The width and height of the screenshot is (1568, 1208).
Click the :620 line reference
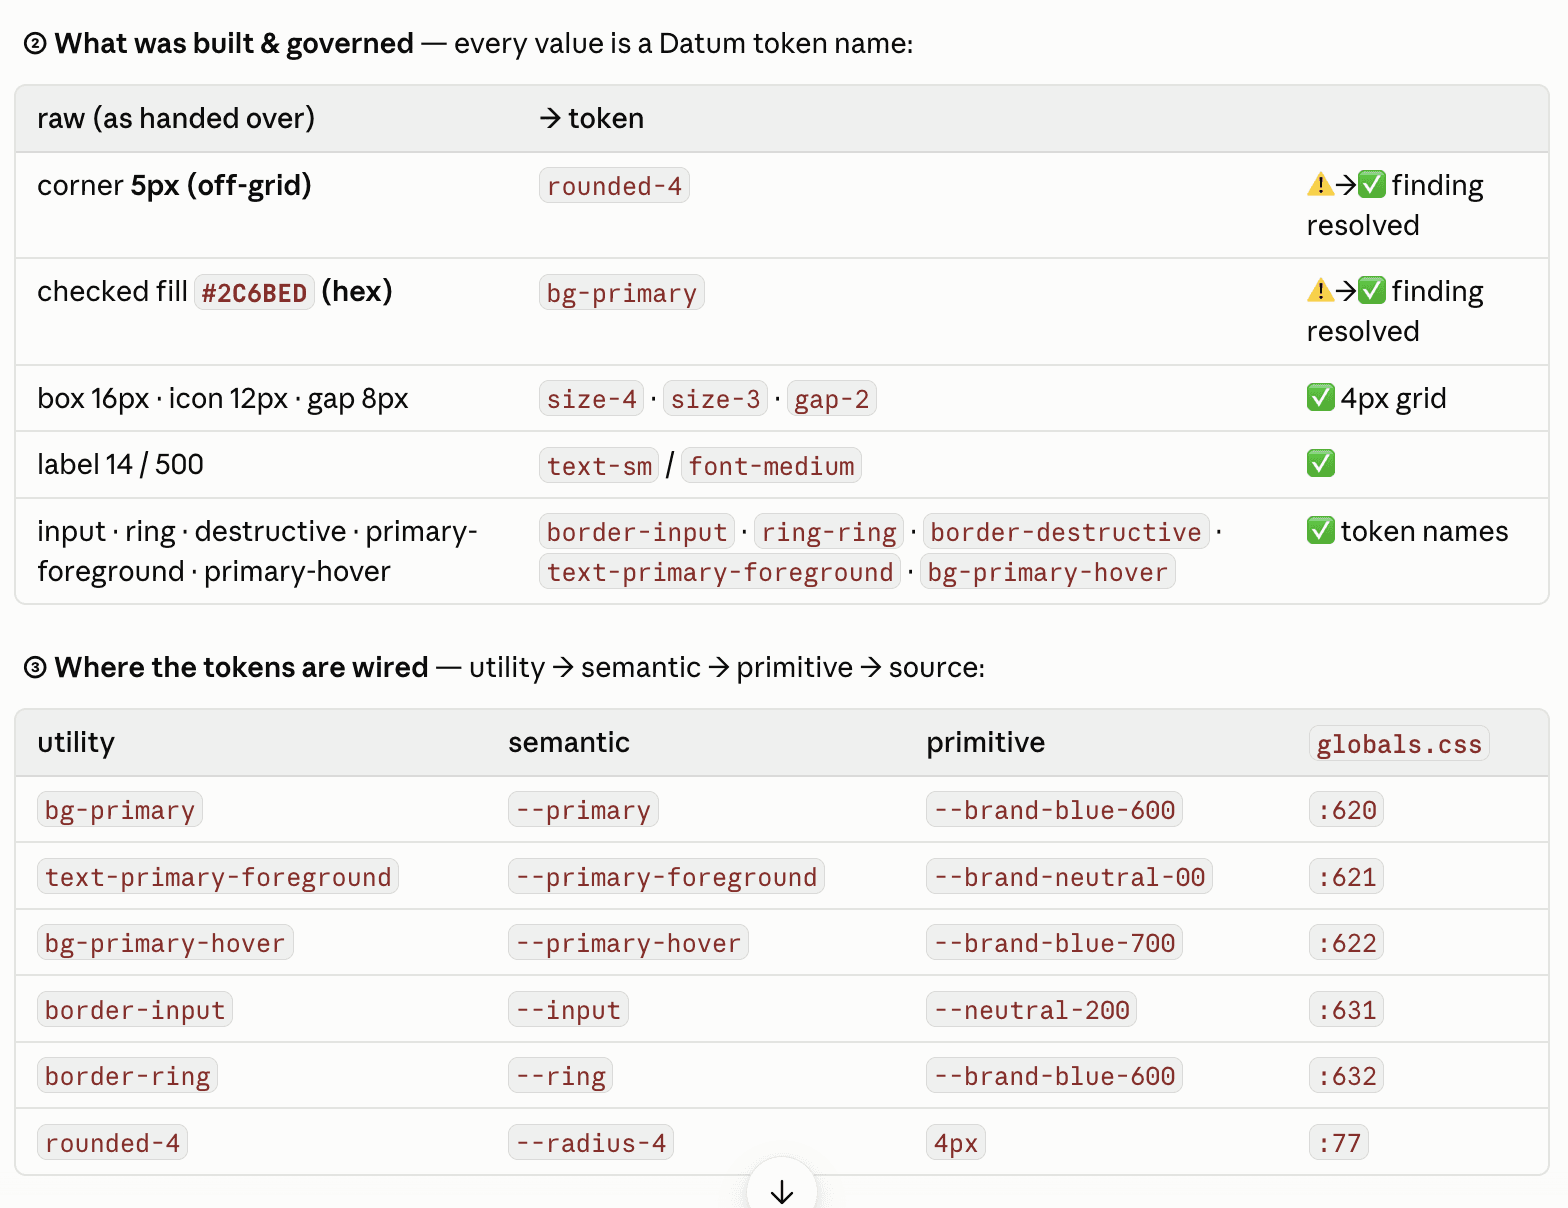1346,810
